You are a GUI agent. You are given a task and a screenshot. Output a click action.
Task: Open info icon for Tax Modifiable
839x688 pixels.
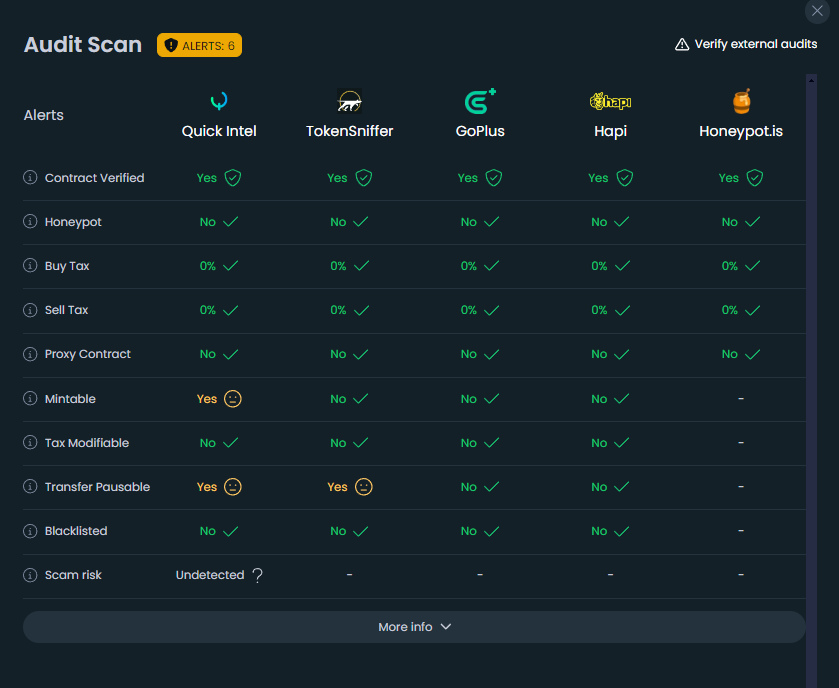[30, 442]
